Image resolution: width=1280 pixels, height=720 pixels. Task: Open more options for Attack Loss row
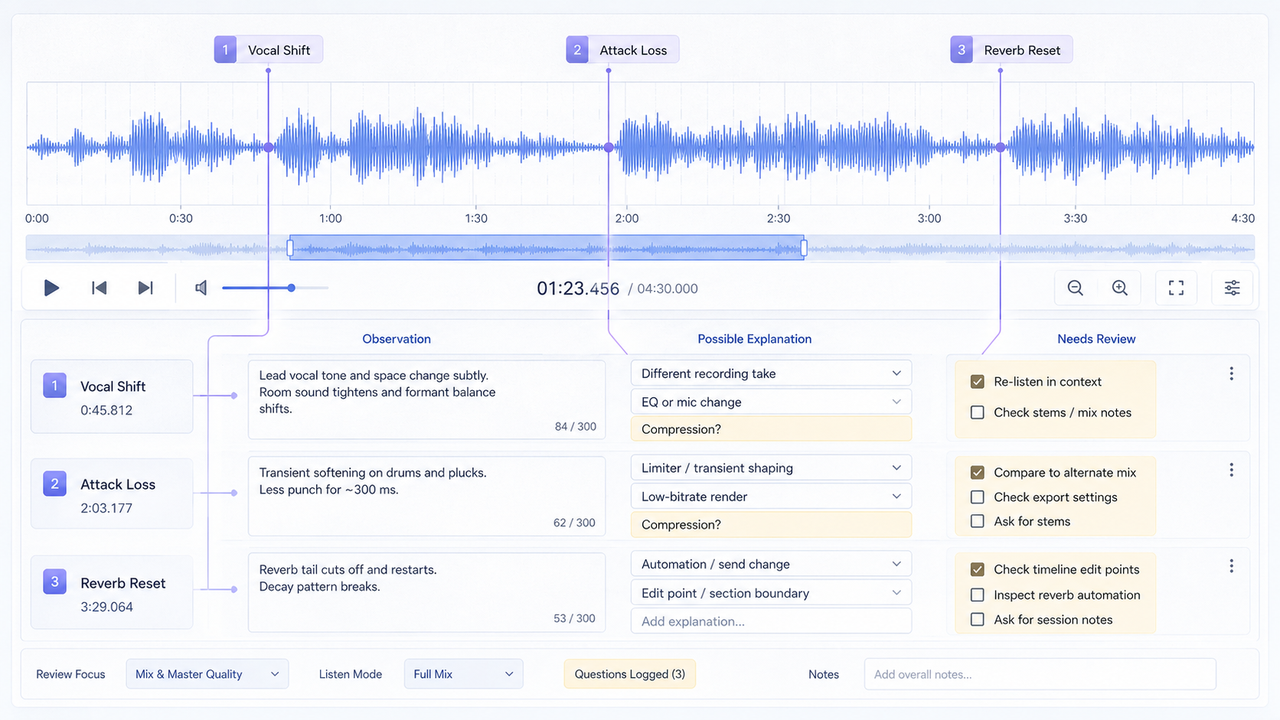[1231, 470]
